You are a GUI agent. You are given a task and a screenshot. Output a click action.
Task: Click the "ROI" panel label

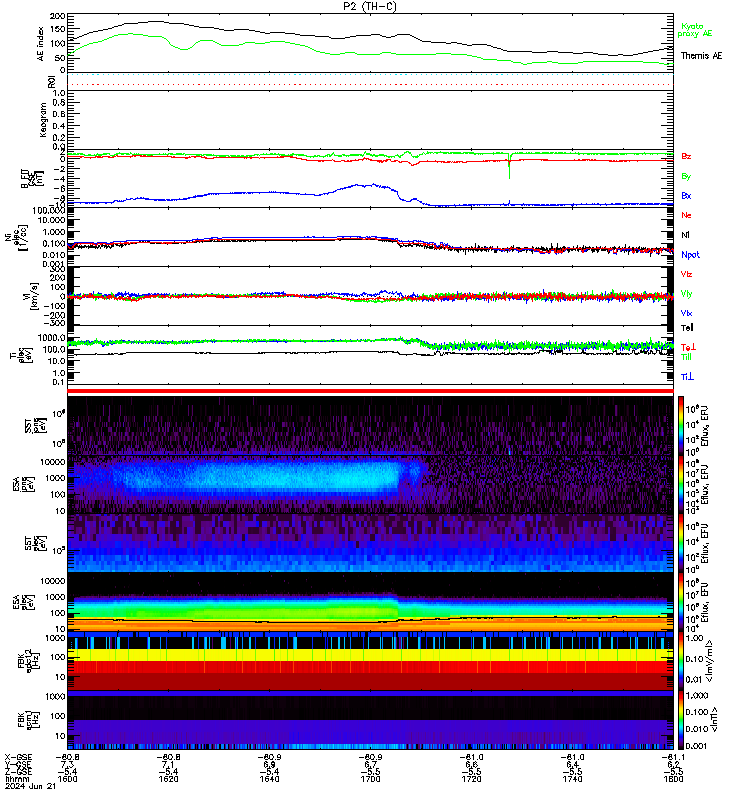point(51,82)
